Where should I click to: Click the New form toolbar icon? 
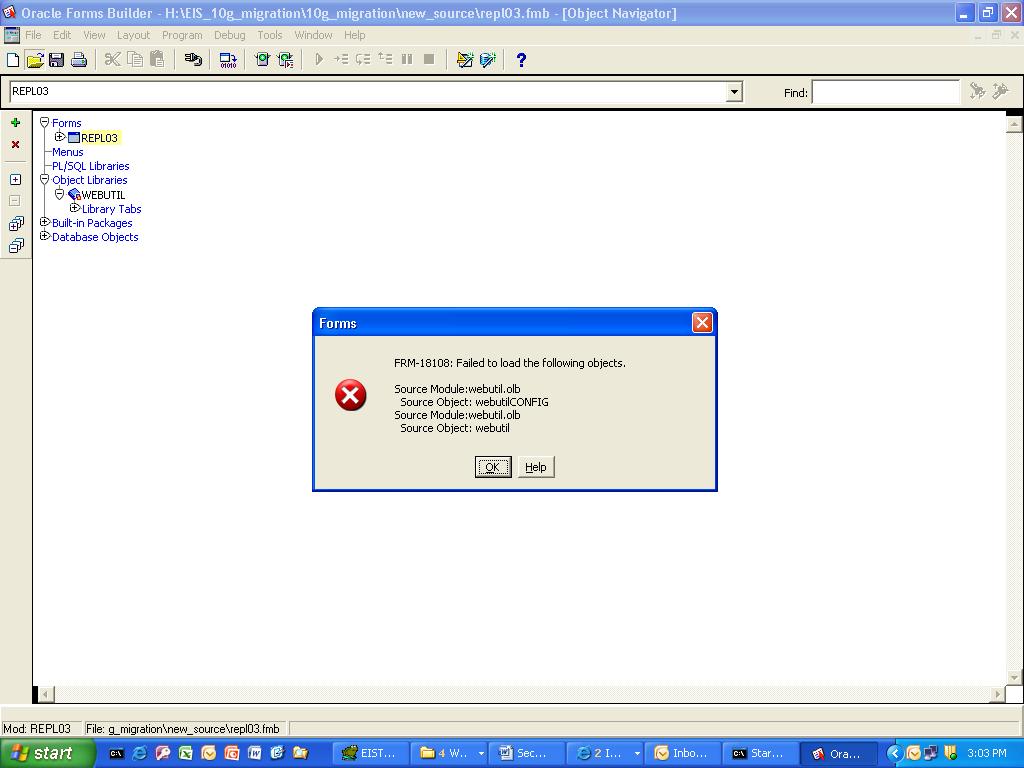point(13,60)
